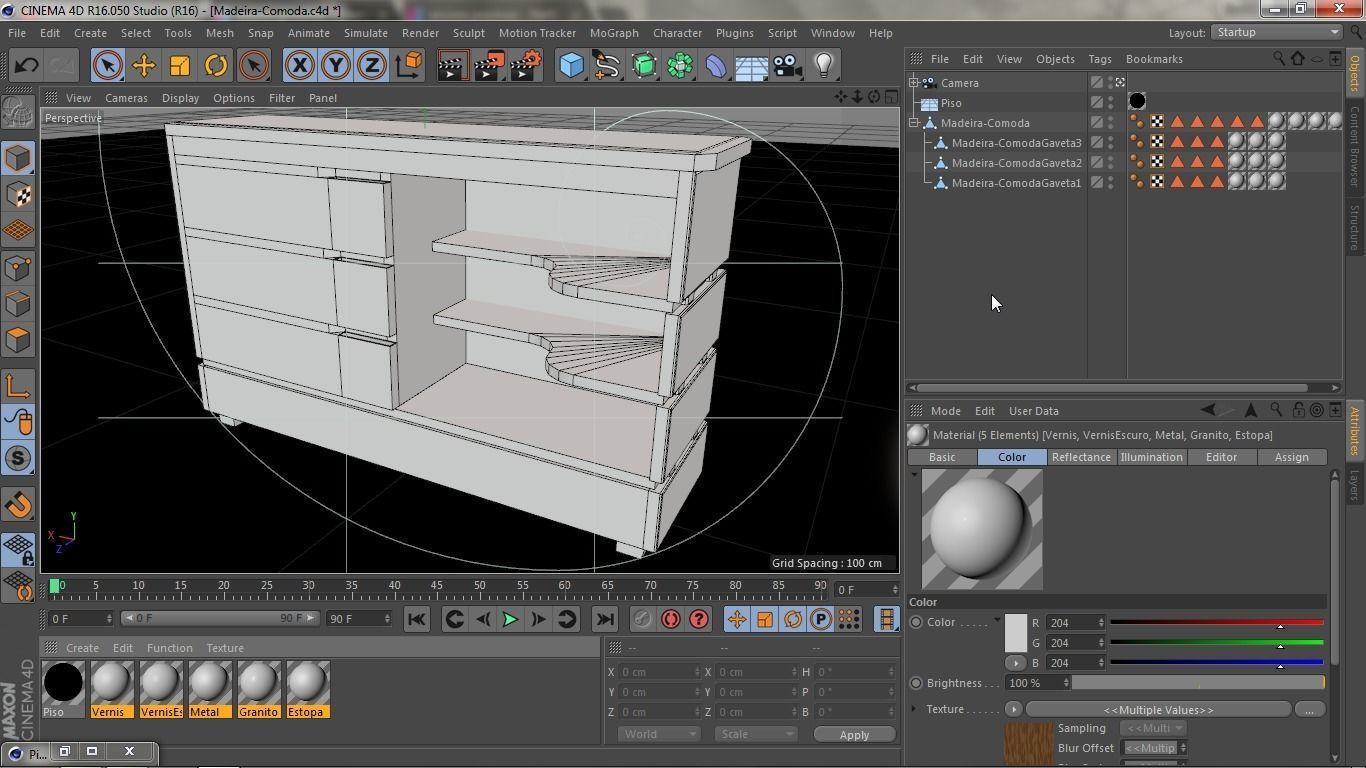
Task: Open the World coordinate dropdown
Action: tap(658, 734)
